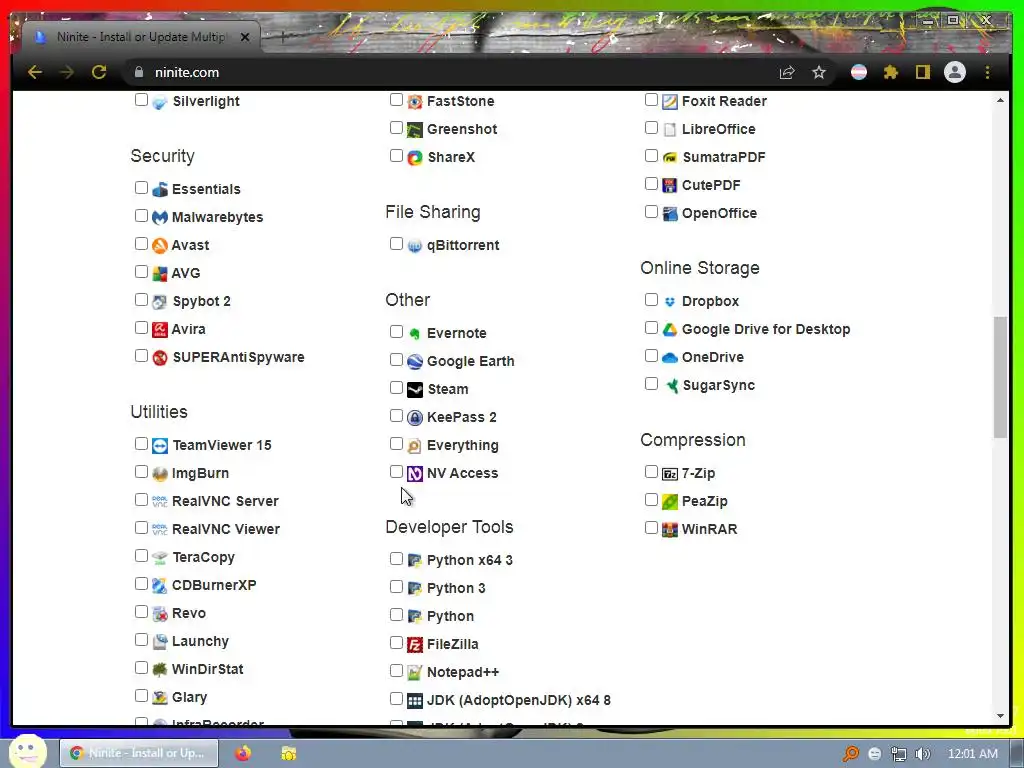Image resolution: width=1024 pixels, height=768 pixels.
Task: Go back to the previous page
Action: pos(35,72)
